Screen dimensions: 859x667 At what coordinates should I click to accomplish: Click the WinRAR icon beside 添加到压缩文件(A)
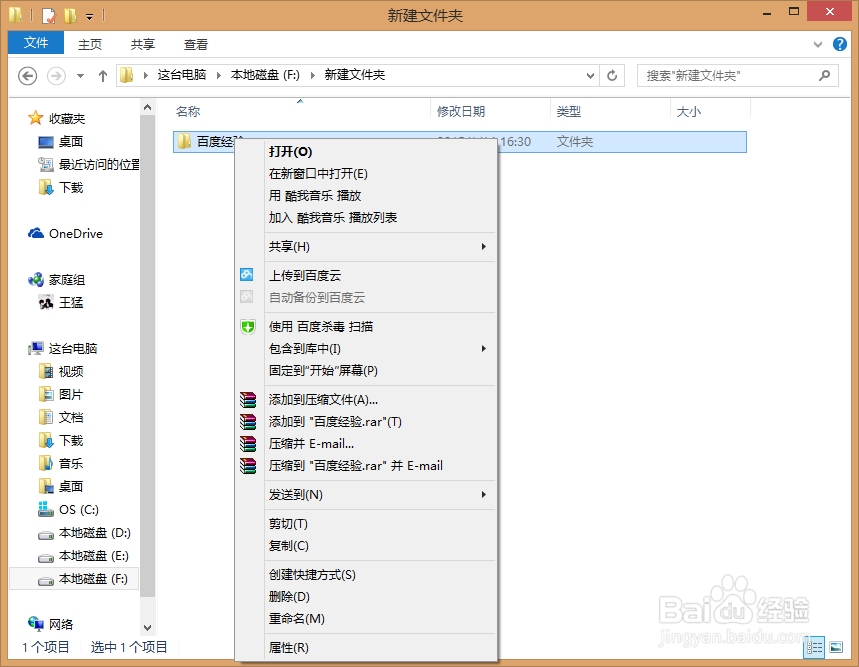tap(248, 400)
